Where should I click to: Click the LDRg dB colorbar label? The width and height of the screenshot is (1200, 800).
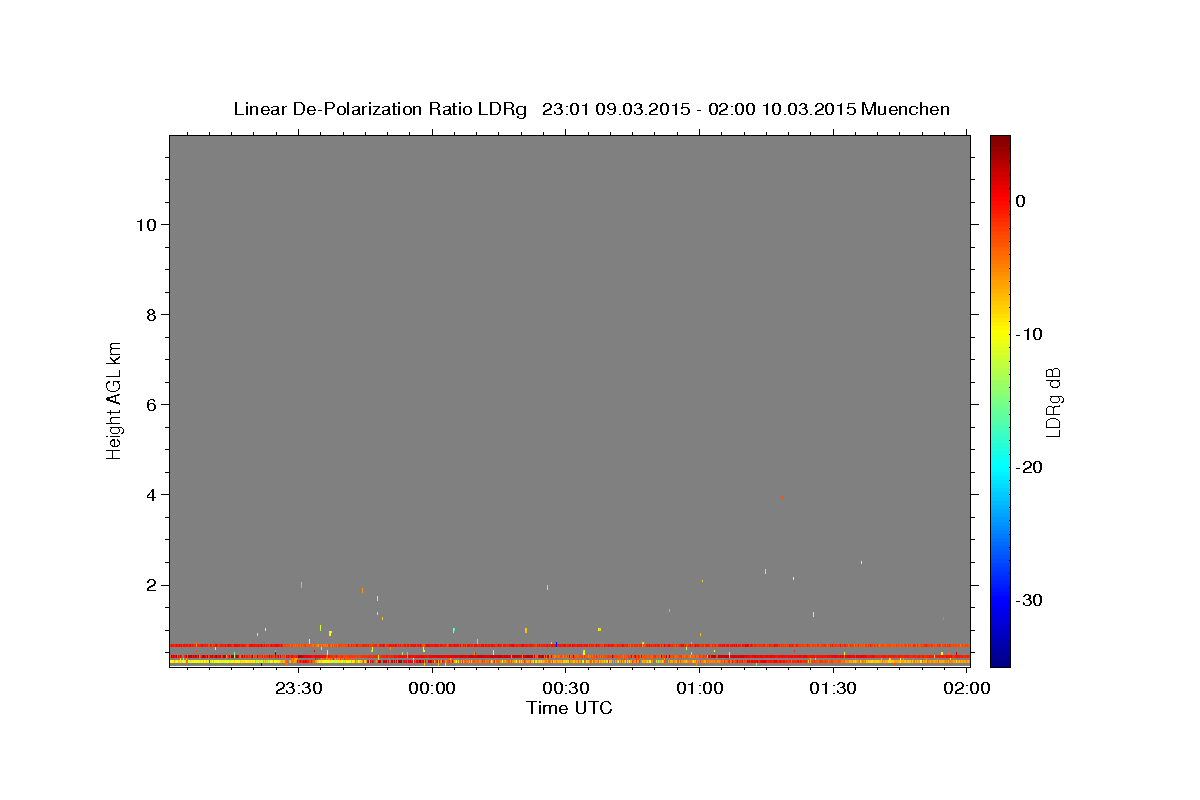[x=1052, y=402]
